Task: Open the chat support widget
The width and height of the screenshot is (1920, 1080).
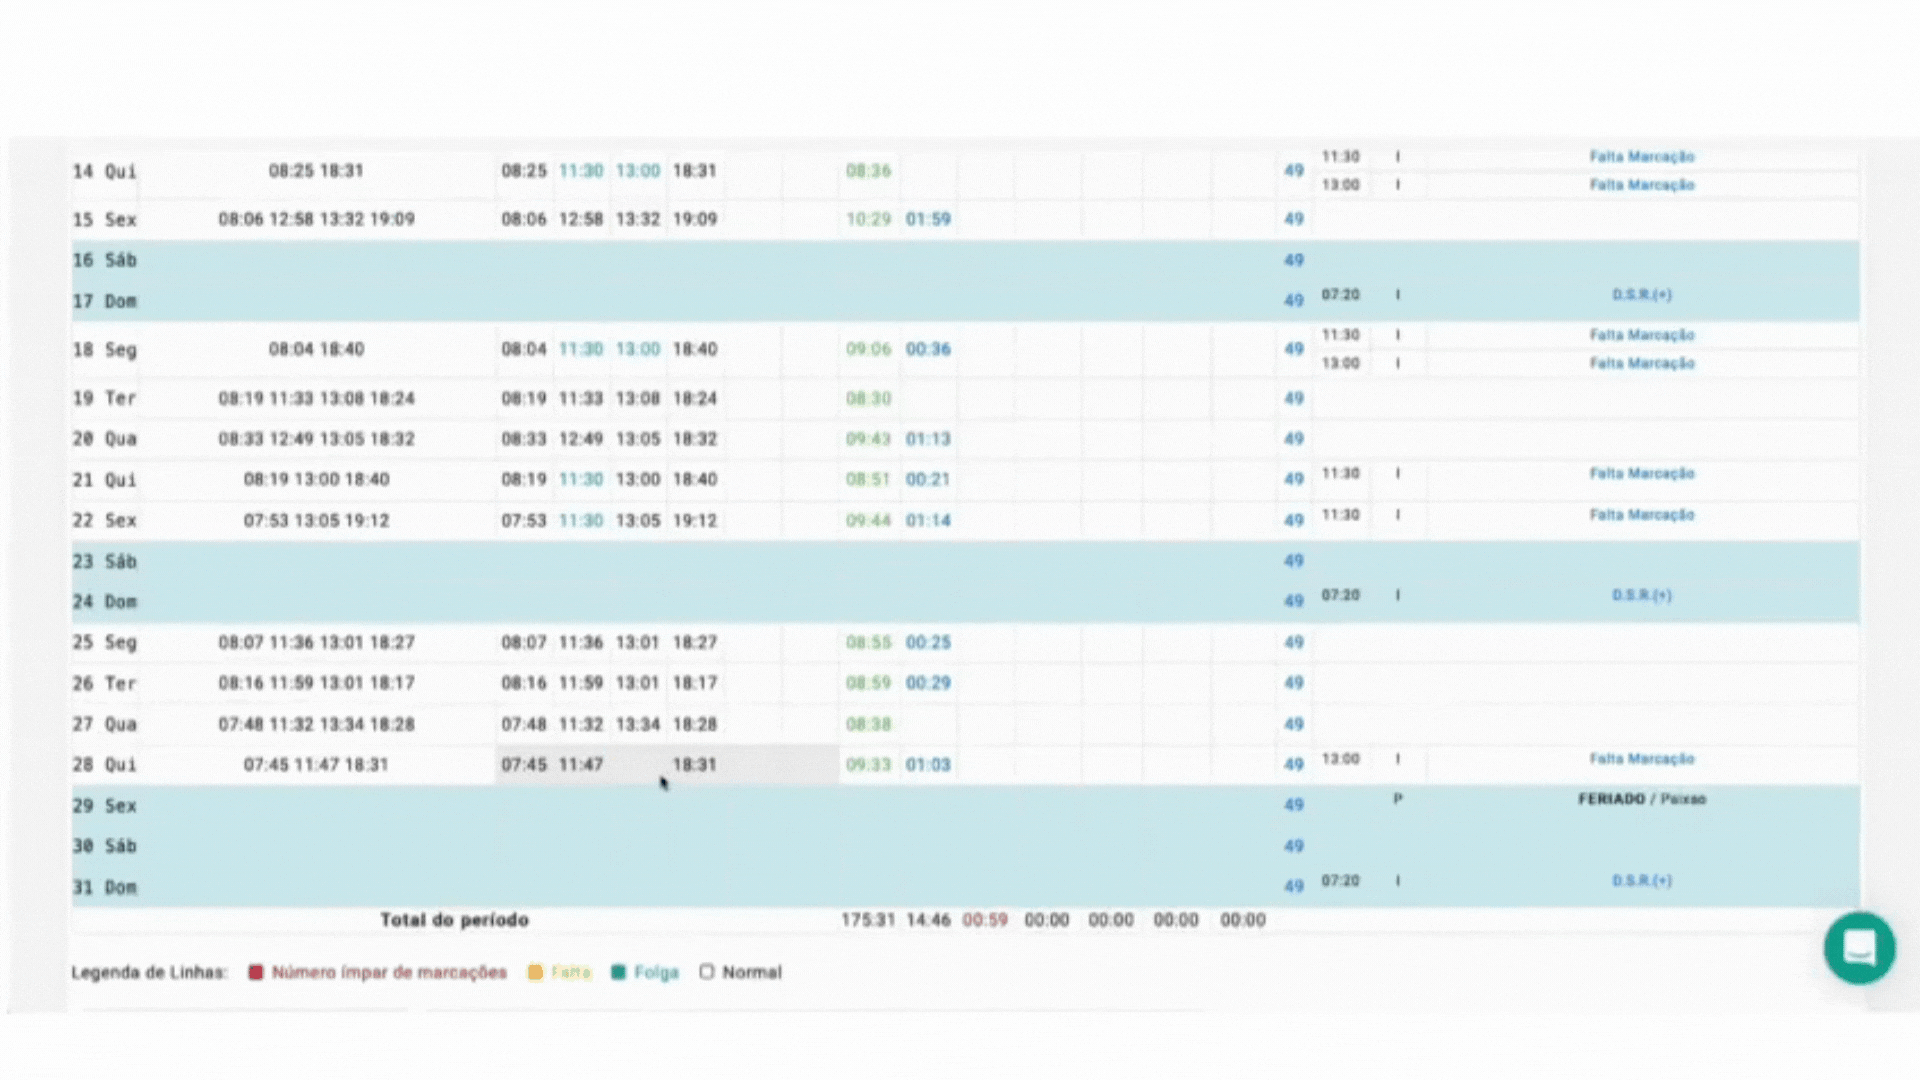Action: [1858, 947]
